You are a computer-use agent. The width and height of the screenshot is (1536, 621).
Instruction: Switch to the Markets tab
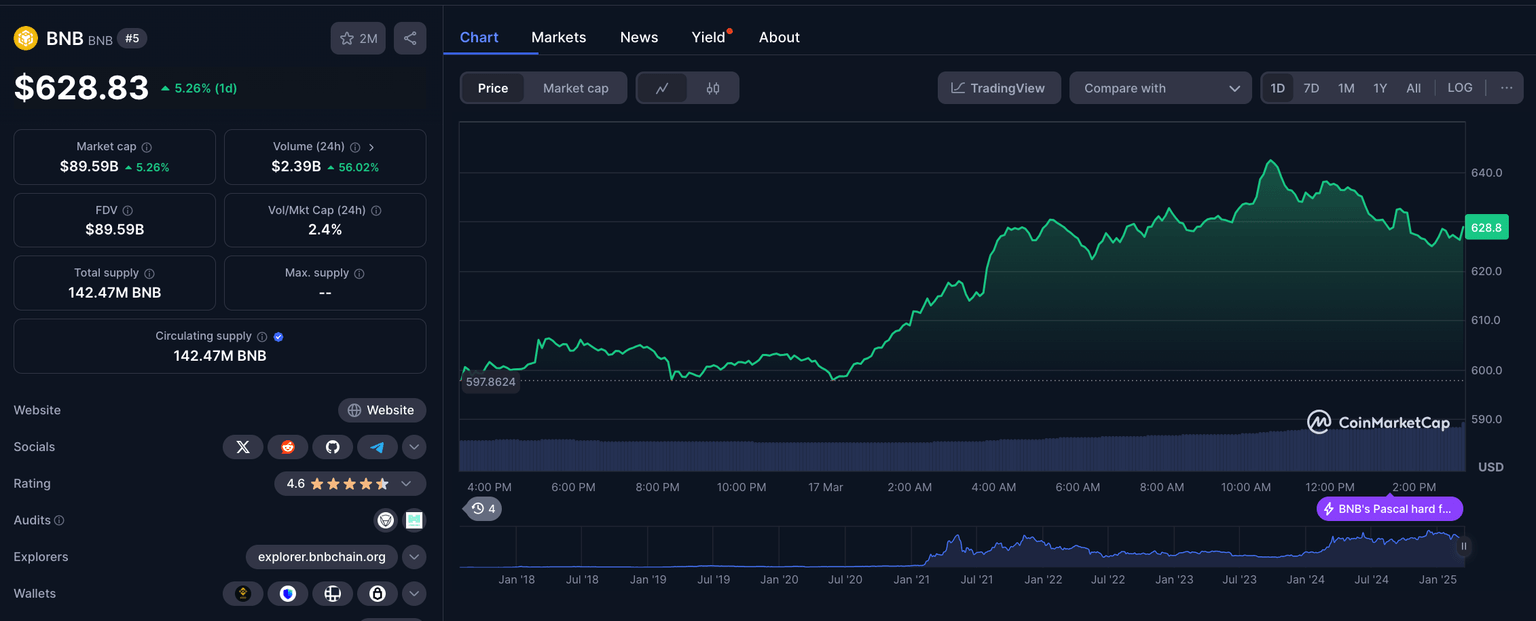(x=558, y=37)
